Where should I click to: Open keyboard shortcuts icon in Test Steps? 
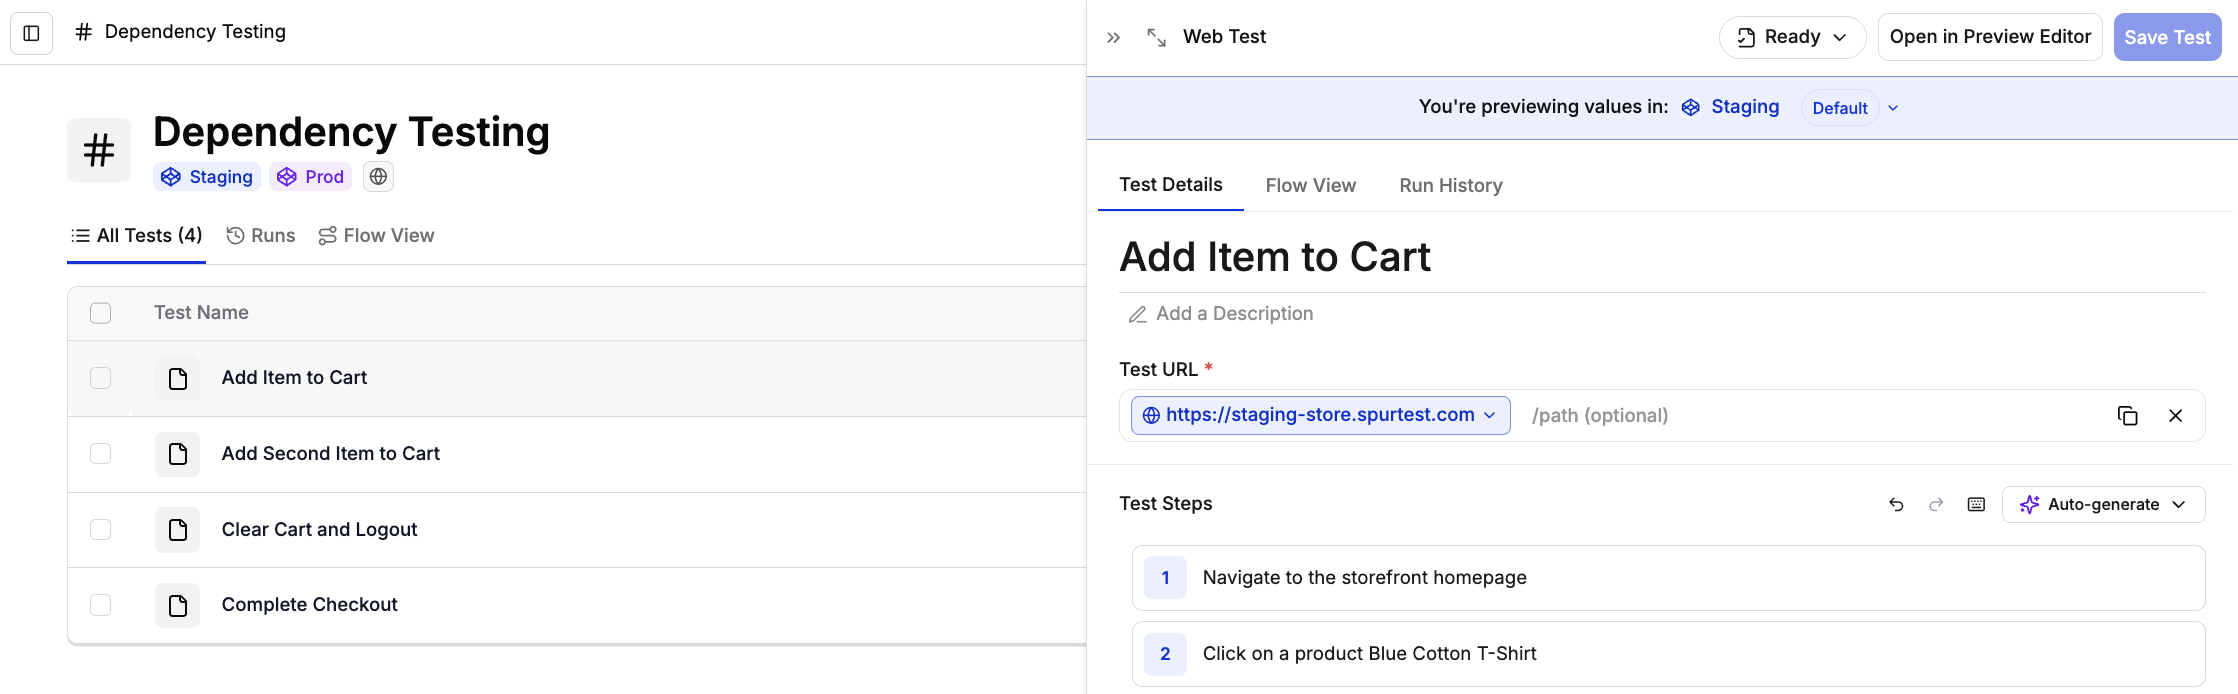(x=1976, y=505)
